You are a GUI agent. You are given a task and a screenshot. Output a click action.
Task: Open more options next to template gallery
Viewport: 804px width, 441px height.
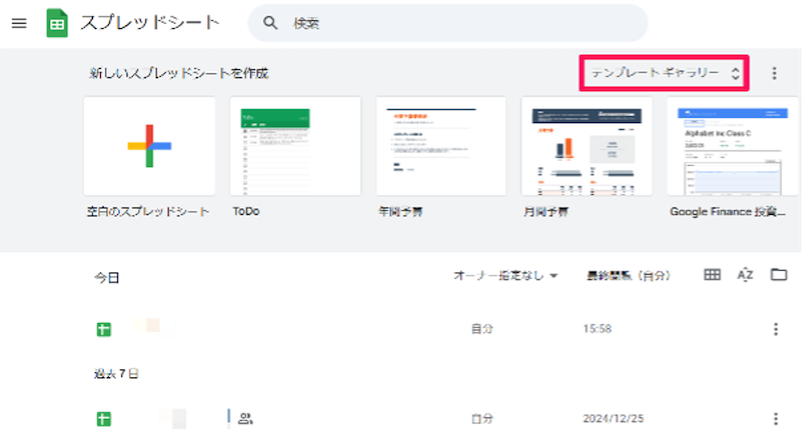(774, 73)
